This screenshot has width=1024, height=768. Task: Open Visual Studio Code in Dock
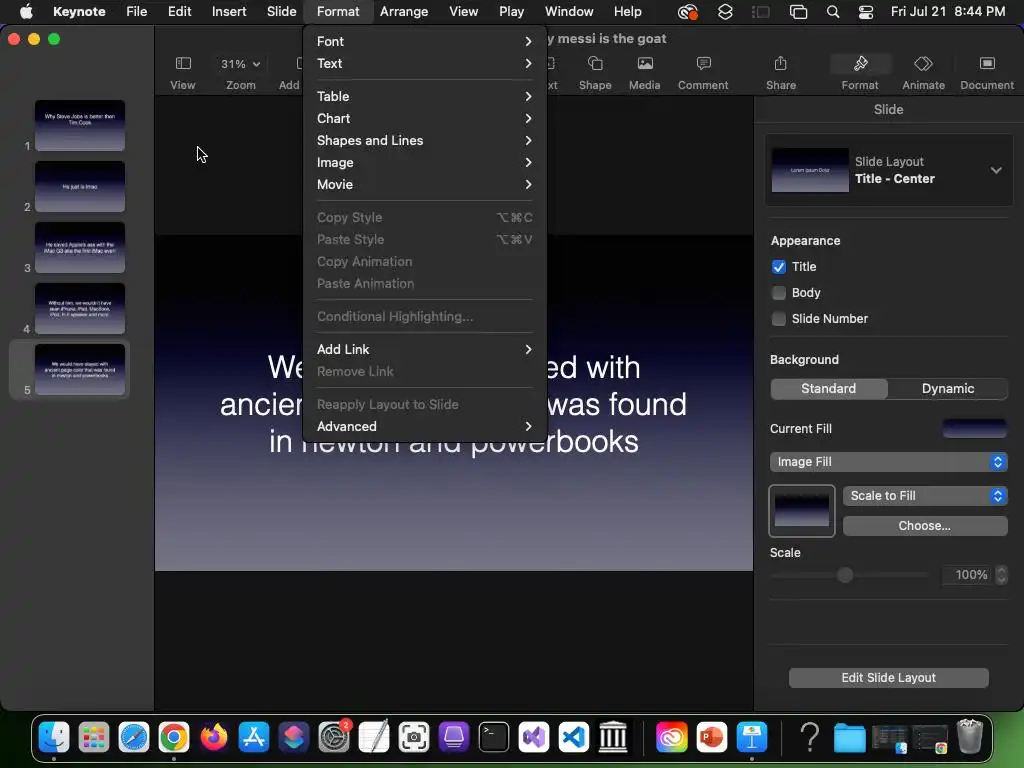point(573,737)
